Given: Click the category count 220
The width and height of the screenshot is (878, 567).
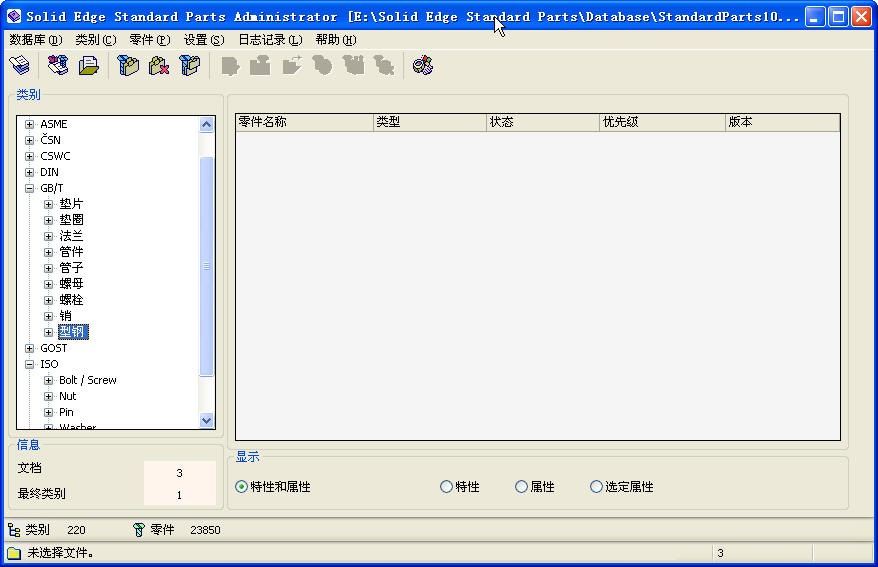Looking at the screenshot, I should (x=76, y=530).
